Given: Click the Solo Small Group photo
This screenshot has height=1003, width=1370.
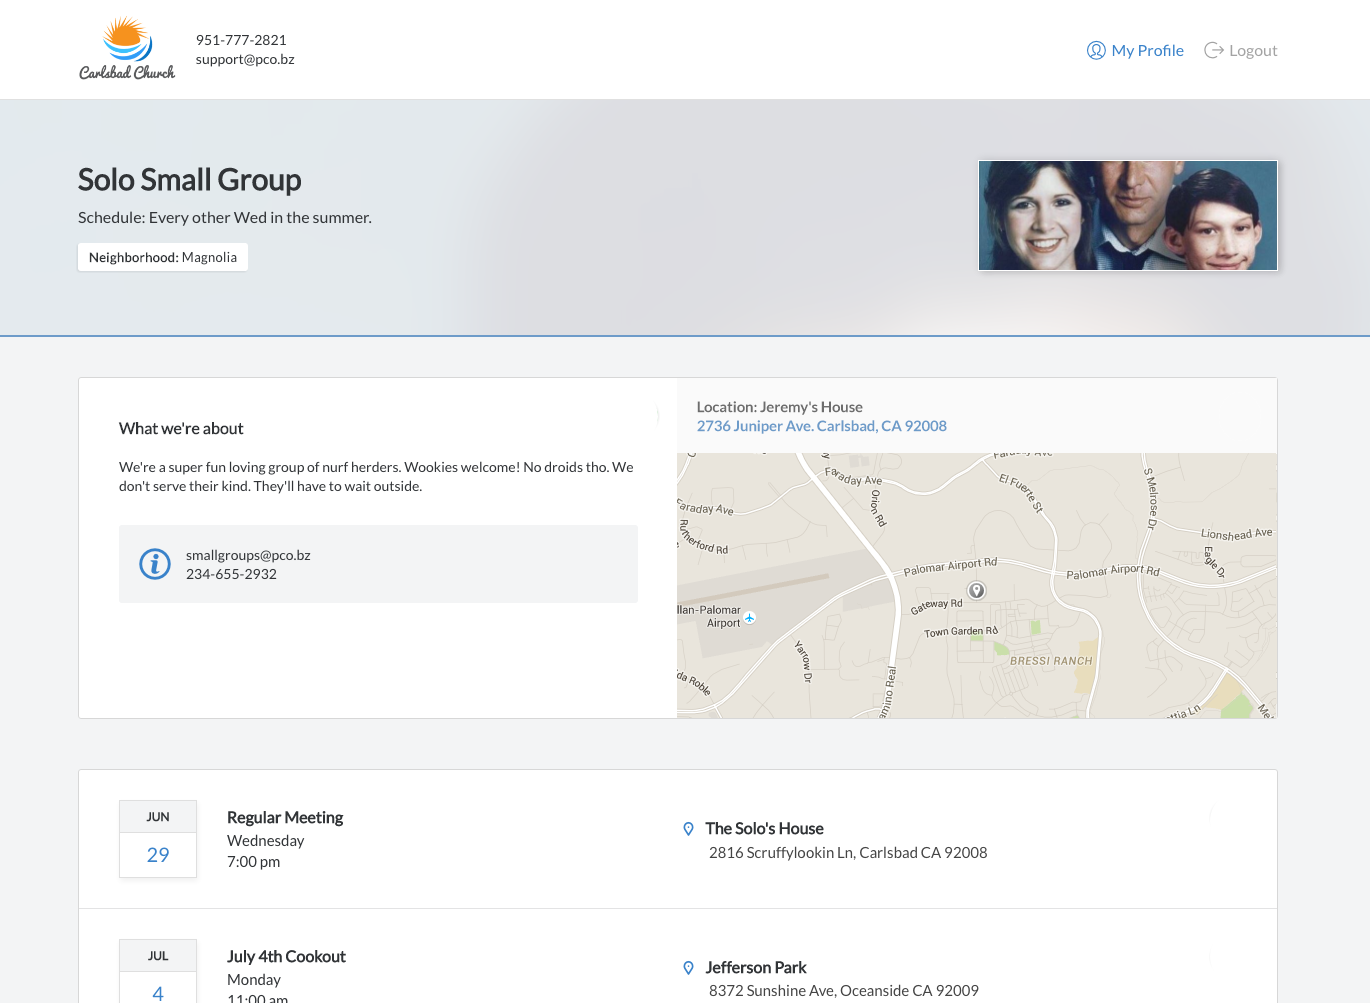Looking at the screenshot, I should [x=1128, y=215].
